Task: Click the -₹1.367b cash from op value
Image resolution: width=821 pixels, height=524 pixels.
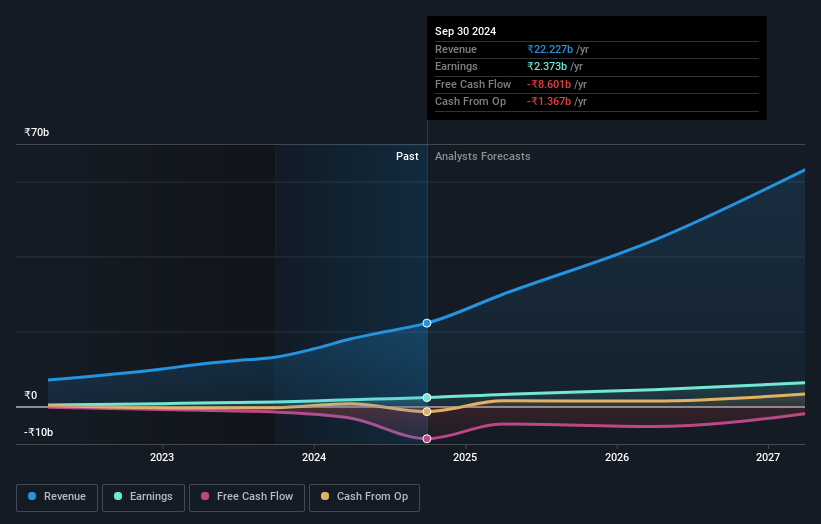Action: click(549, 102)
